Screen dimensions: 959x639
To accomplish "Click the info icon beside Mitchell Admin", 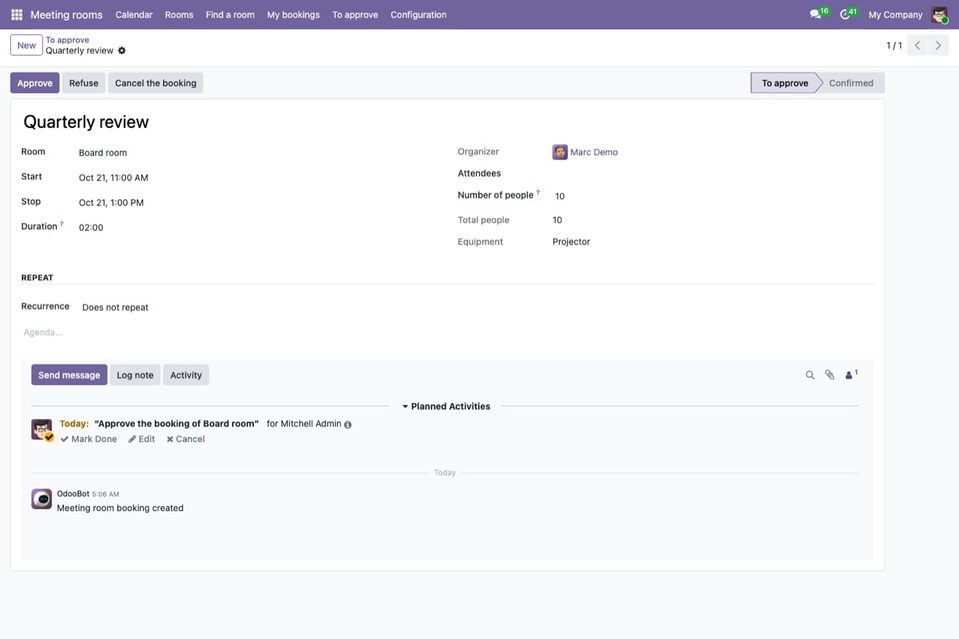I will tap(348, 424).
